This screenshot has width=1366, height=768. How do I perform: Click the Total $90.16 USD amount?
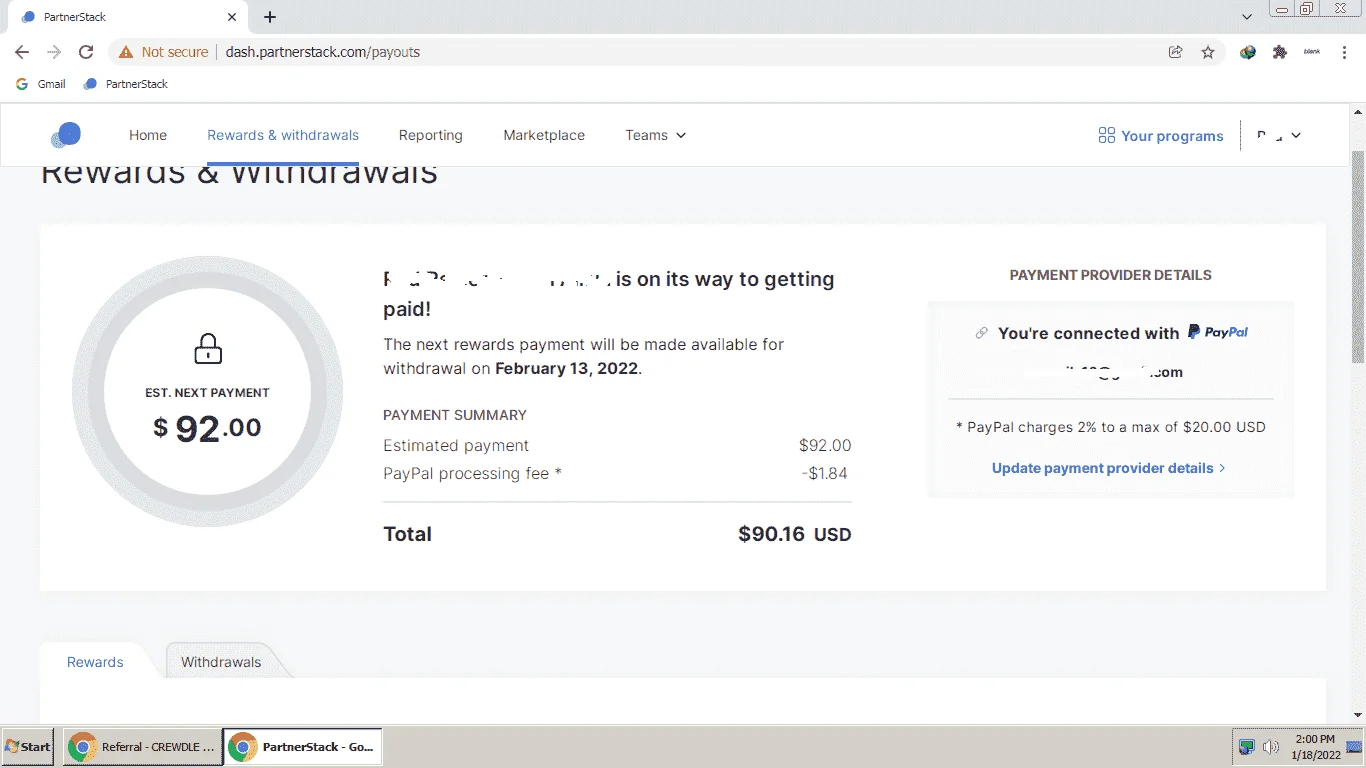pos(794,534)
